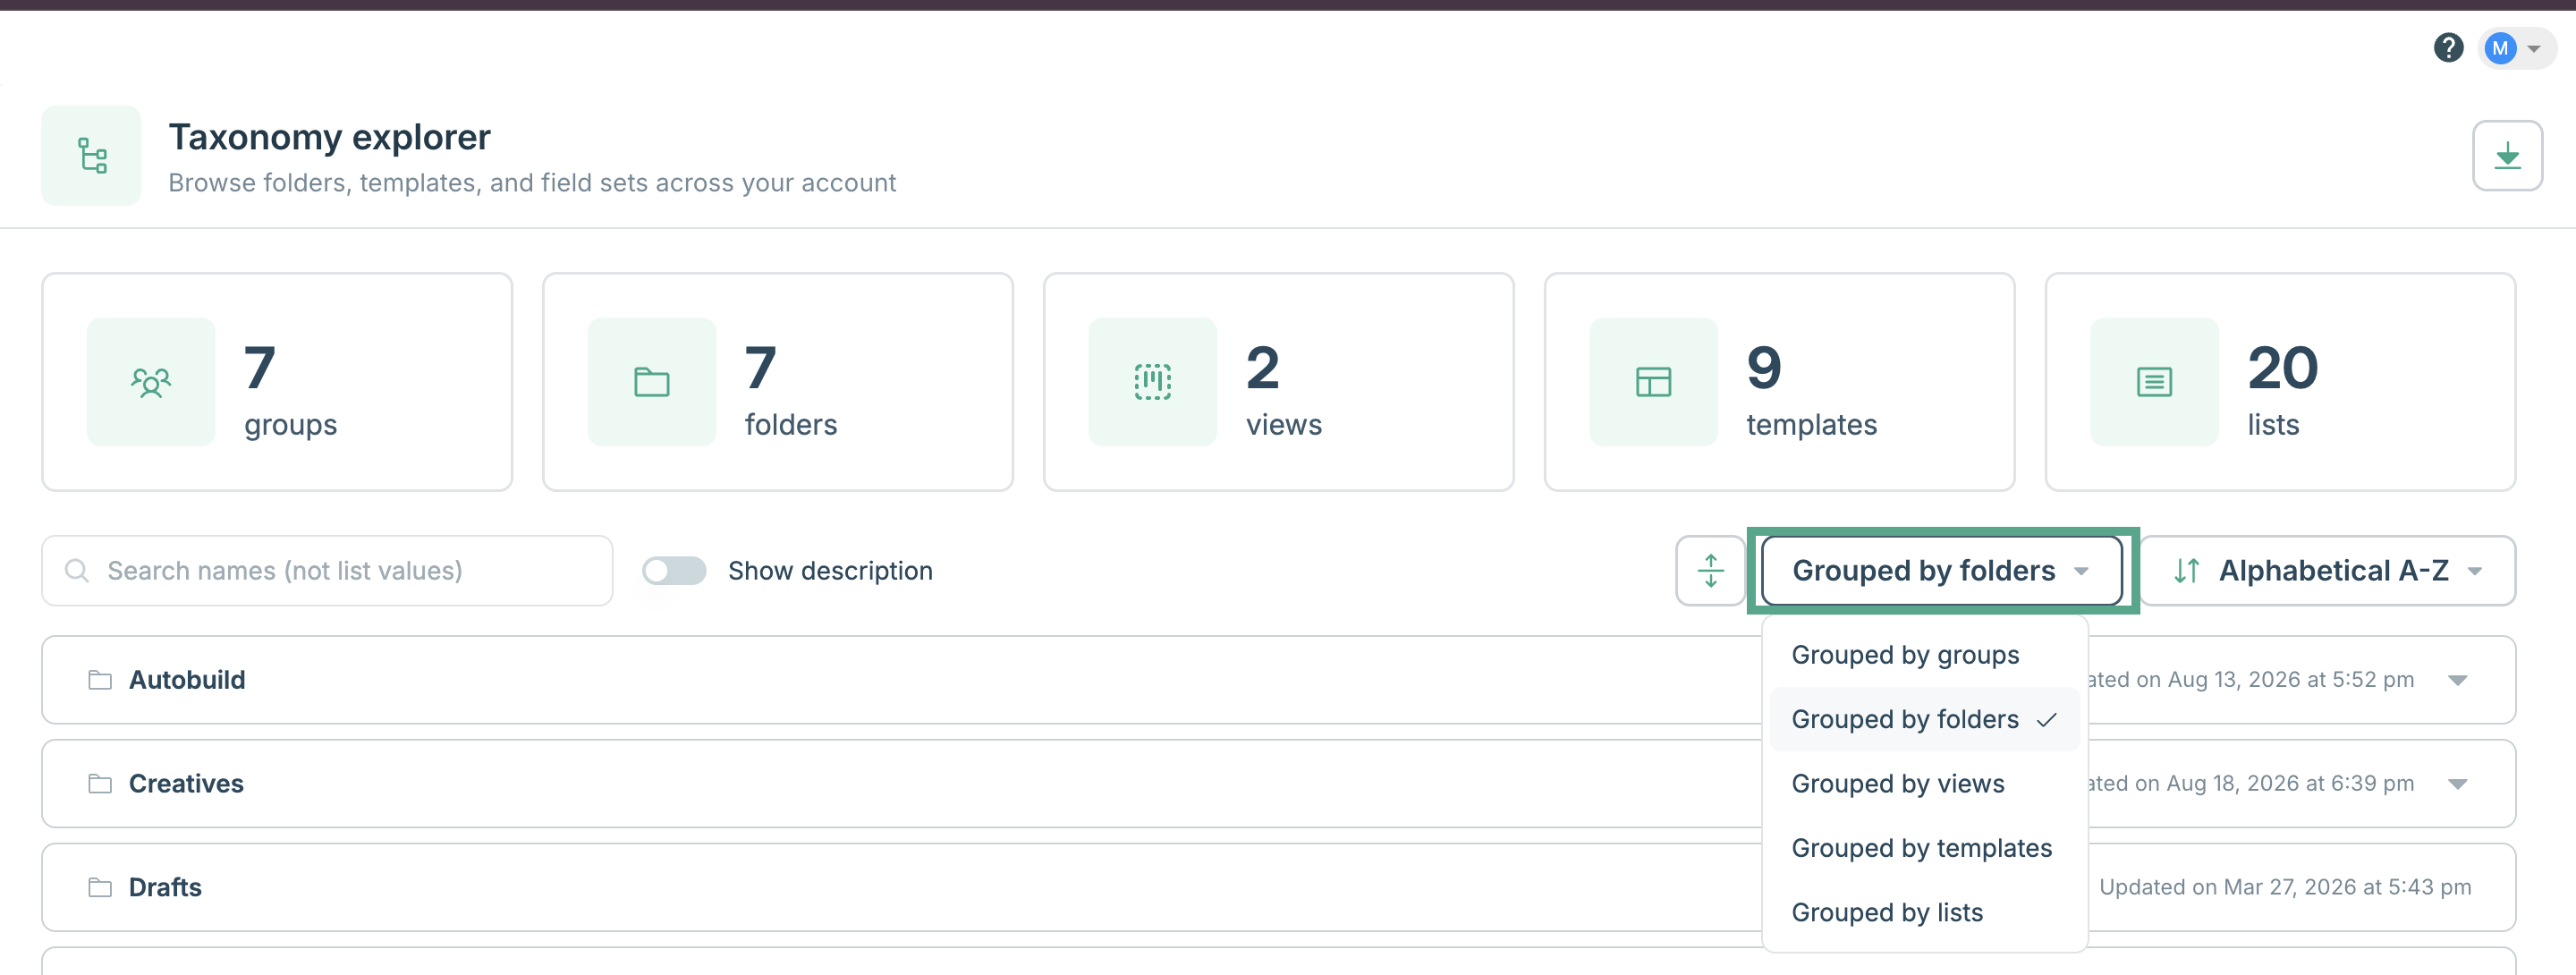
Task: Open the Alphabetical A-Z sort dropdown
Action: point(2328,570)
